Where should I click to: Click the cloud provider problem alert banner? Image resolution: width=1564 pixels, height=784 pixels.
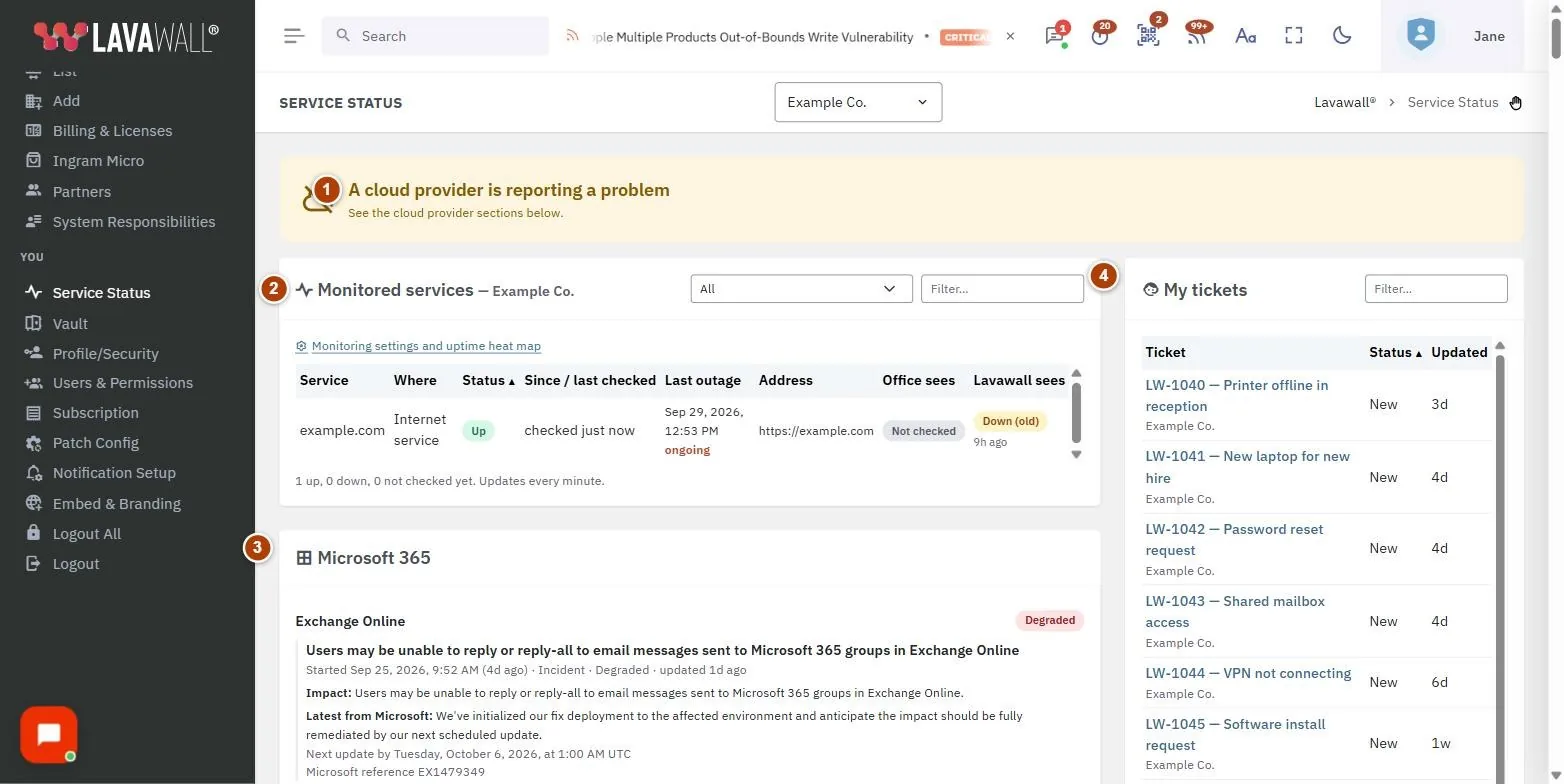(x=901, y=198)
